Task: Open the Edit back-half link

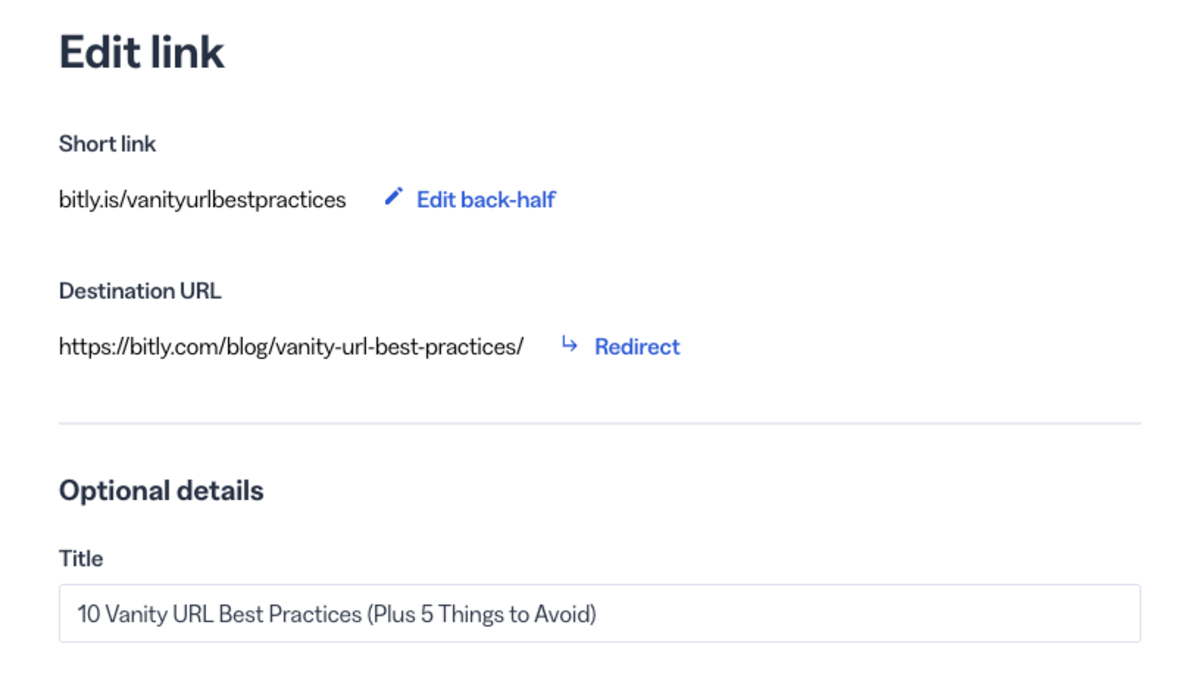Action: point(486,200)
